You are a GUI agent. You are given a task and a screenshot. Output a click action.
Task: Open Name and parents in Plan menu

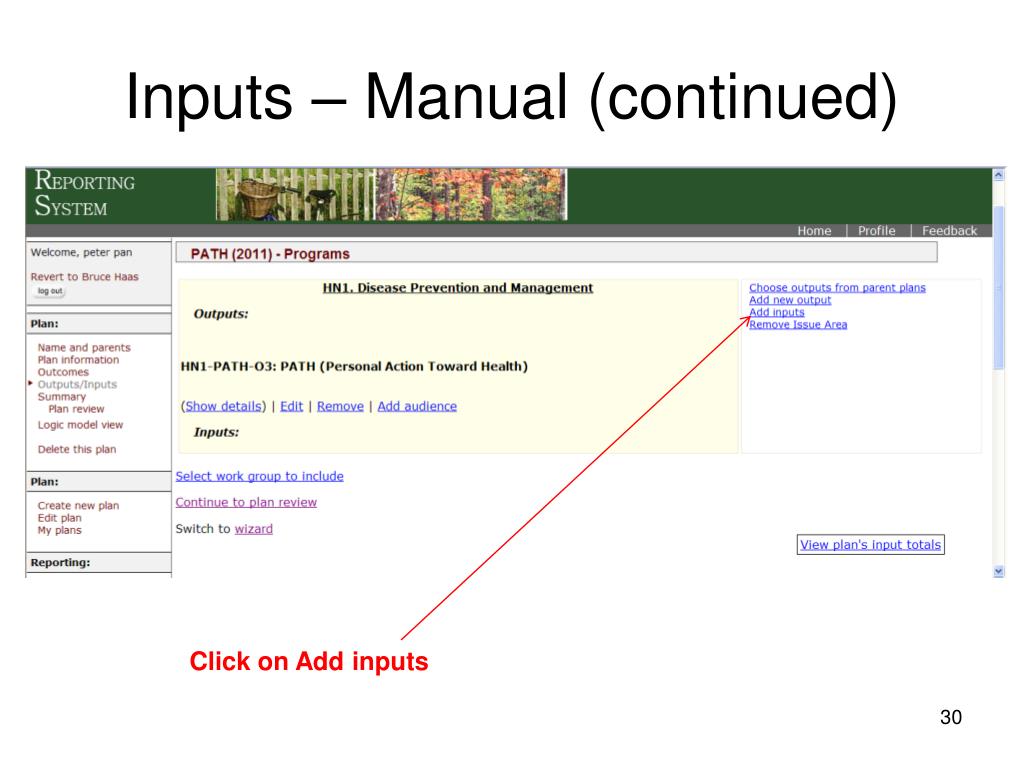pyautogui.click(x=84, y=347)
